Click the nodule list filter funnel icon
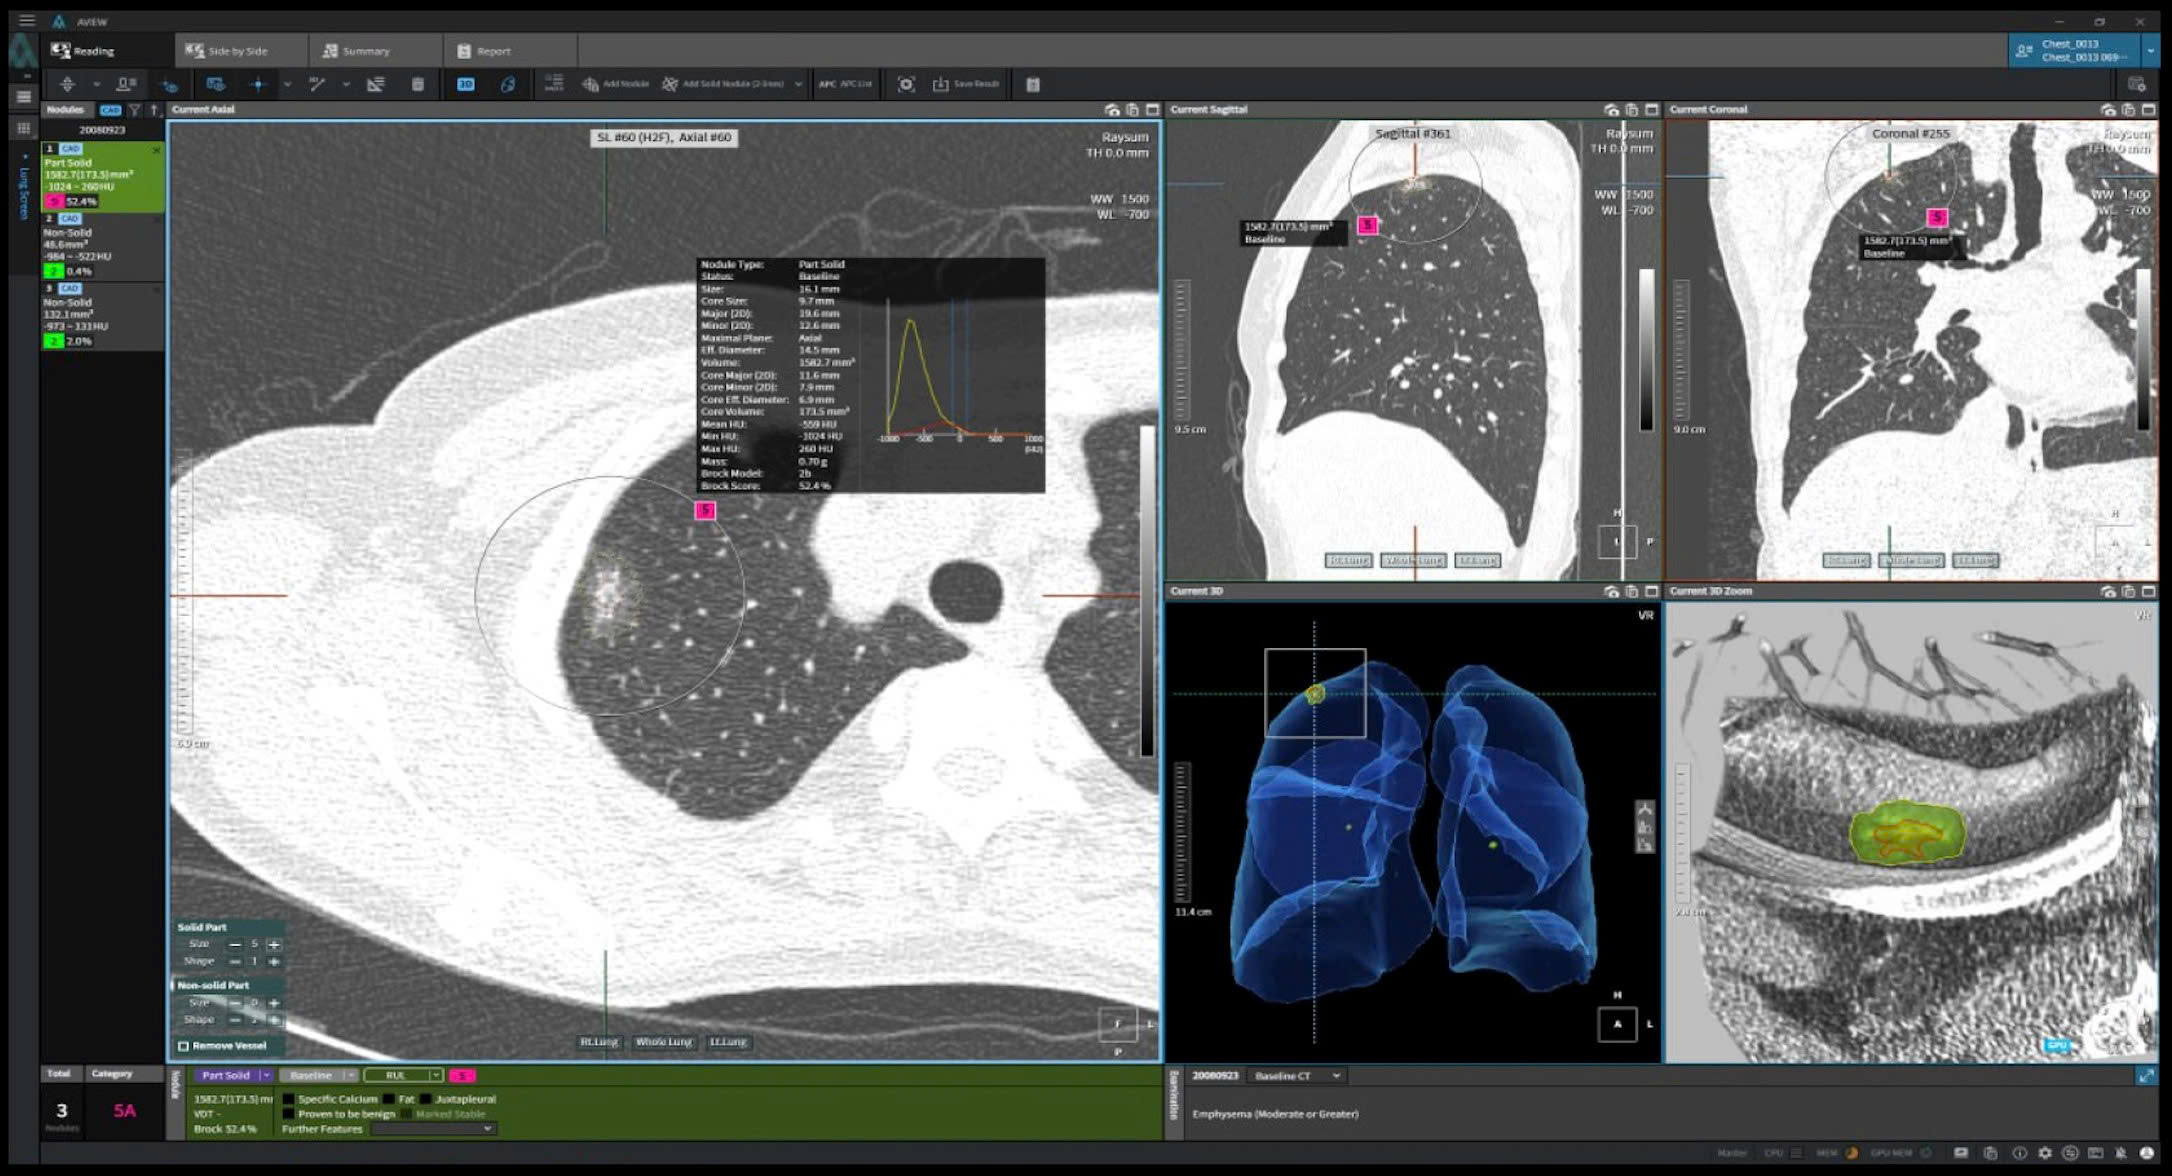The height and width of the screenshot is (1176, 2172). [x=135, y=110]
